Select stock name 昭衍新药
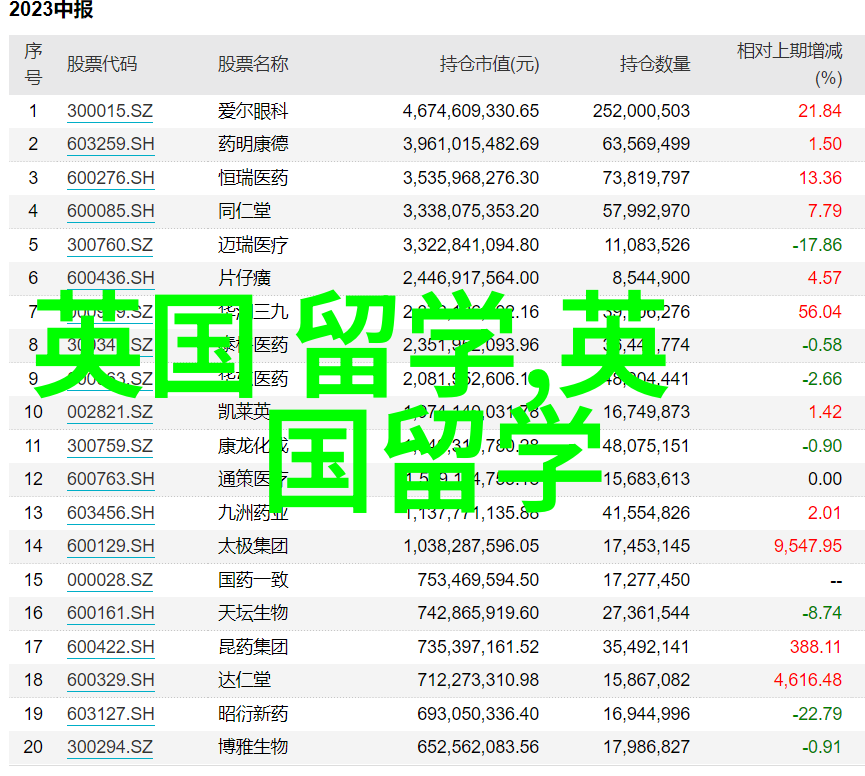865x776 pixels. tap(253, 714)
